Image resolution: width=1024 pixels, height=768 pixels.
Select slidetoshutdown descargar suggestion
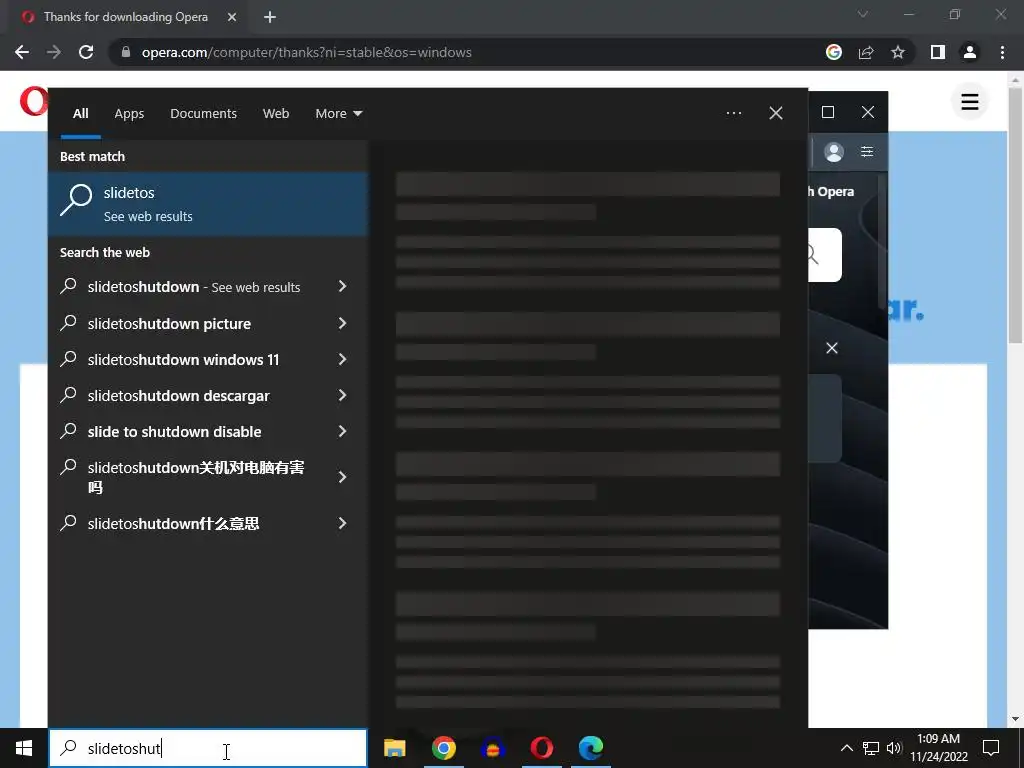pos(178,396)
